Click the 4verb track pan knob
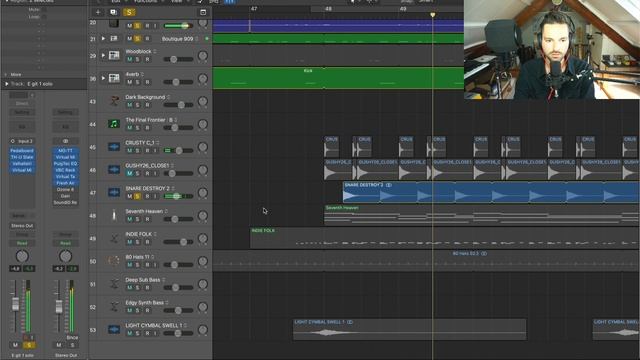This screenshot has width=640, height=360. coord(203,78)
